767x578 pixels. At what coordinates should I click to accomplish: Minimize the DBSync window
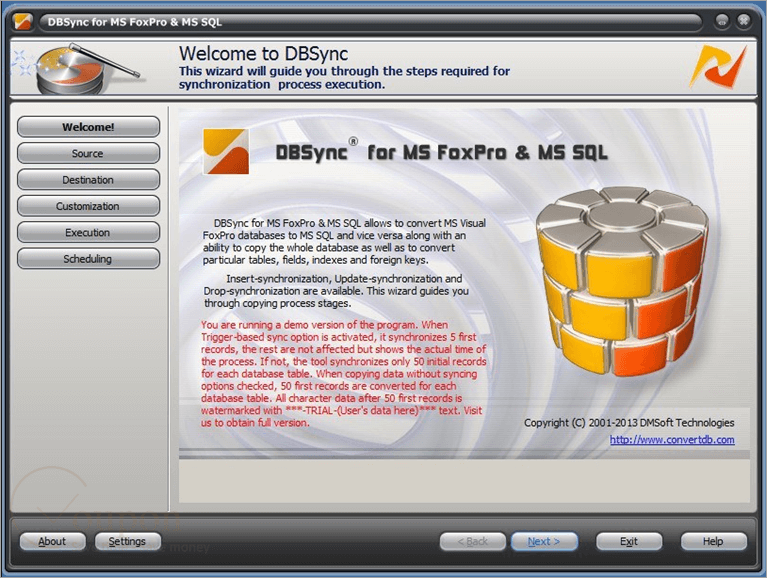click(x=722, y=21)
